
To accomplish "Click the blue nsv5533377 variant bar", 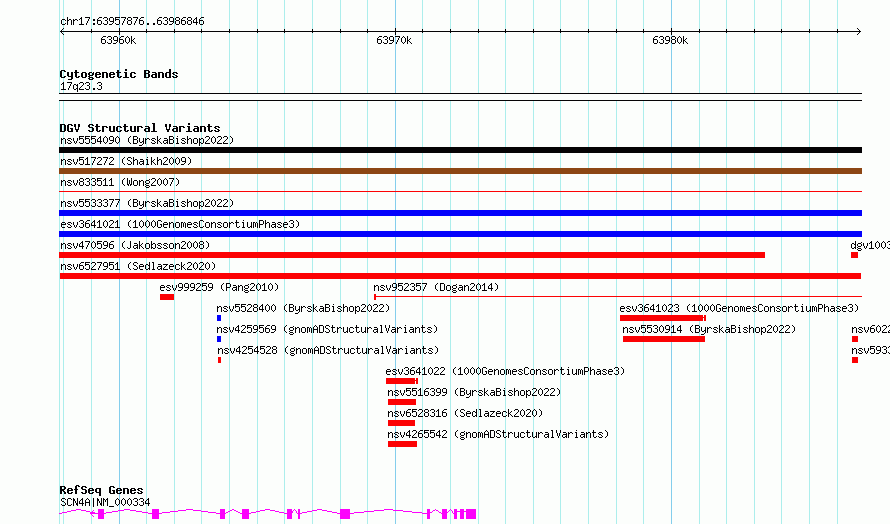I will [460, 213].
